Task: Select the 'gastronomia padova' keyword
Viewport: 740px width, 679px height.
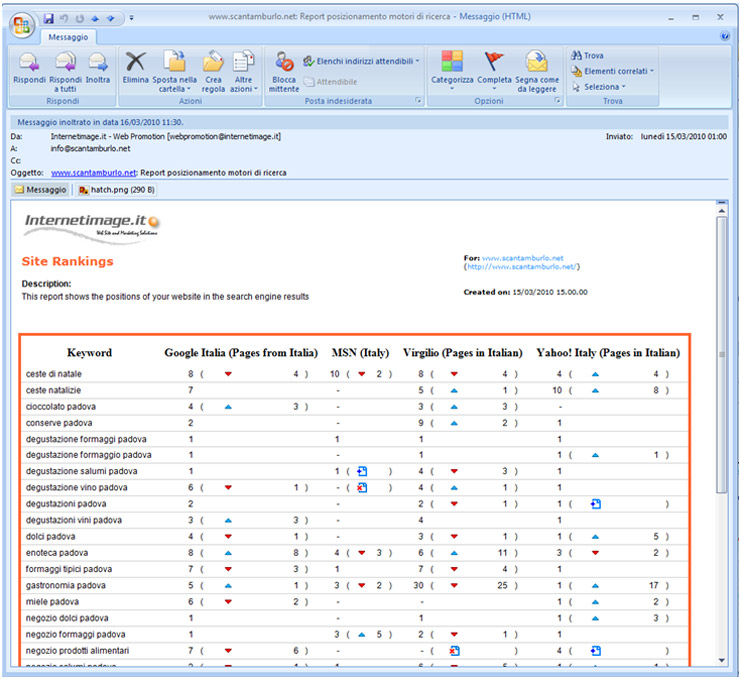Action: (x=66, y=586)
